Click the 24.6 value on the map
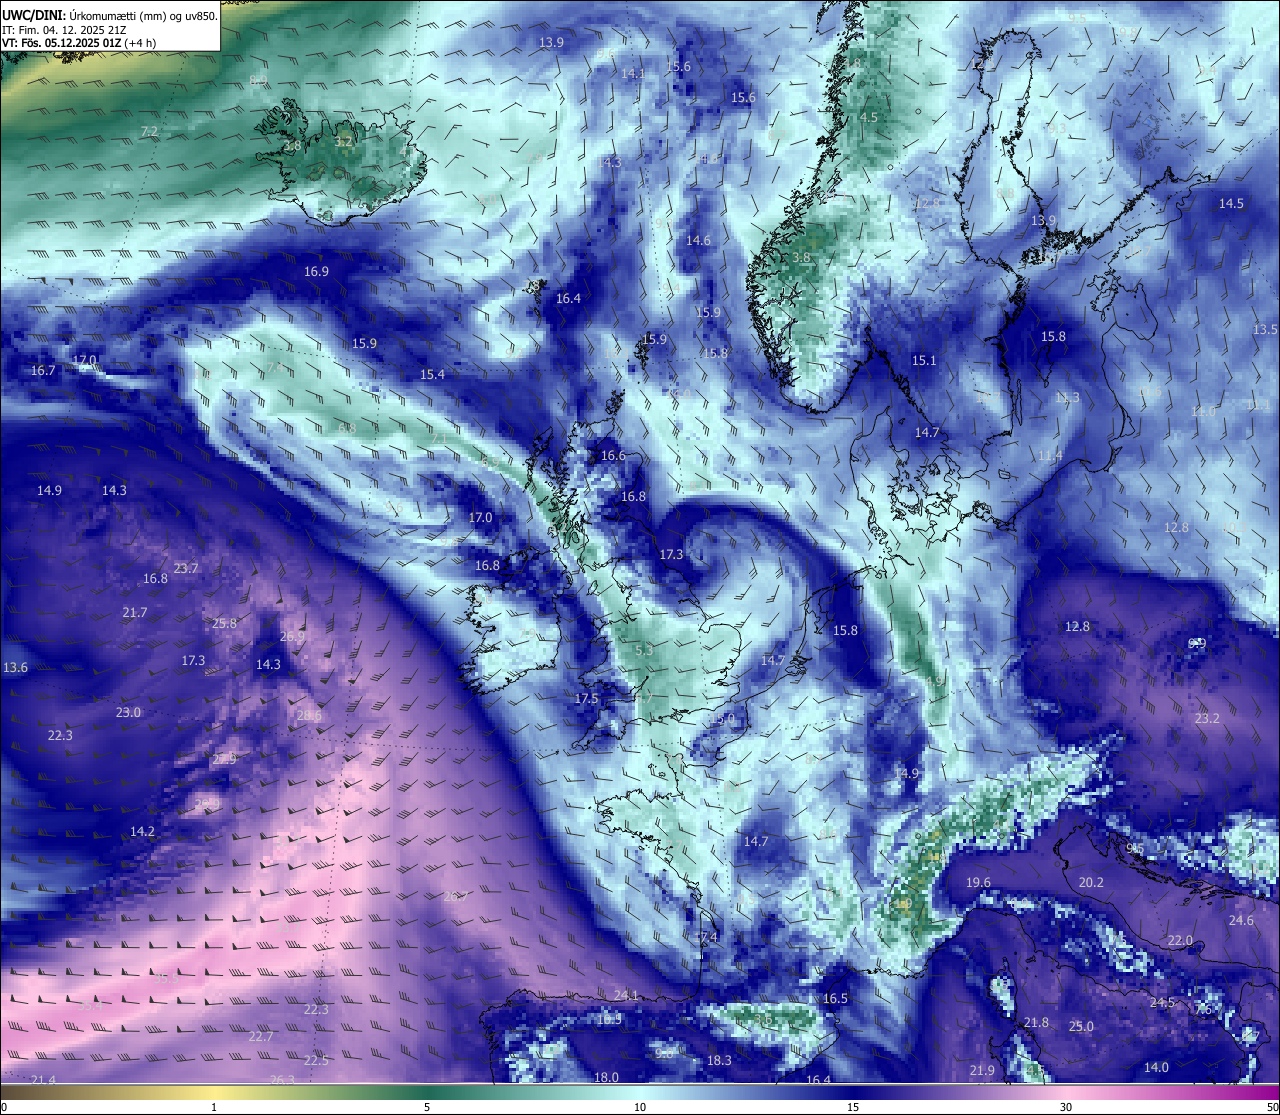Screen dimensions: 1280x1115 1241,920
